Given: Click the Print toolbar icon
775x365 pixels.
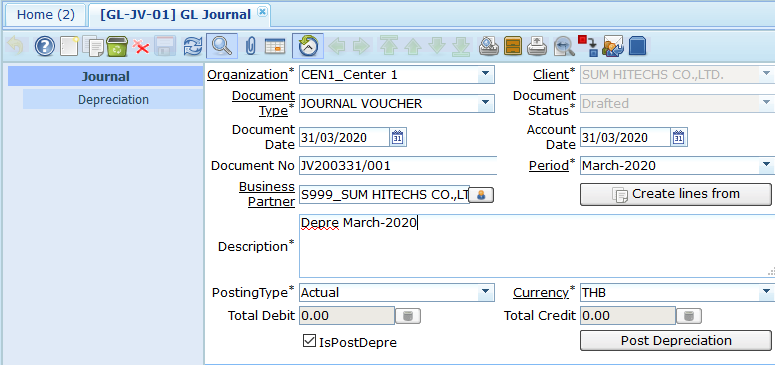Looking at the screenshot, I should pos(537,46).
